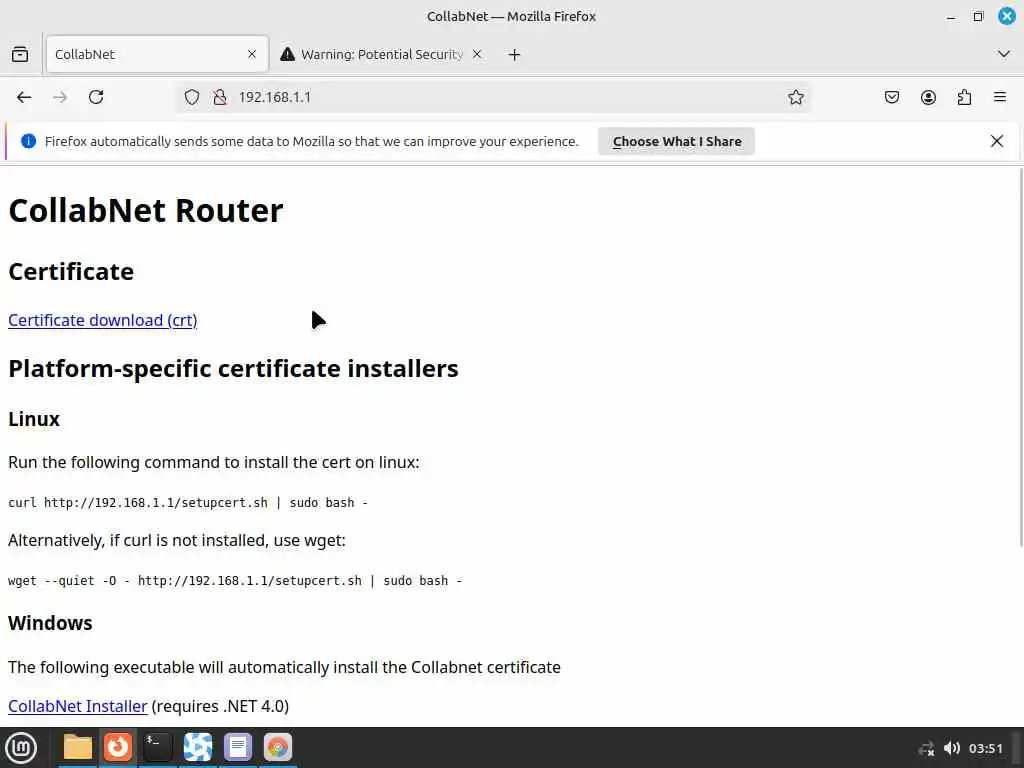Screen dimensions: 1024x768
Task: Bookmark this page with the star
Action: (x=795, y=97)
